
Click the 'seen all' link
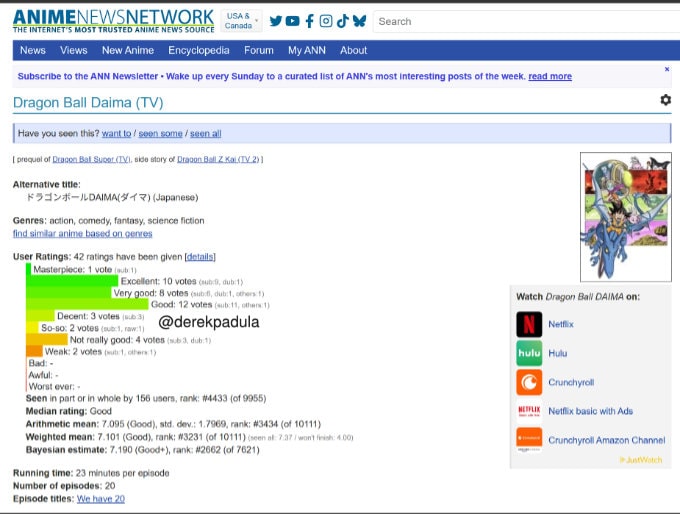[206, 134]
